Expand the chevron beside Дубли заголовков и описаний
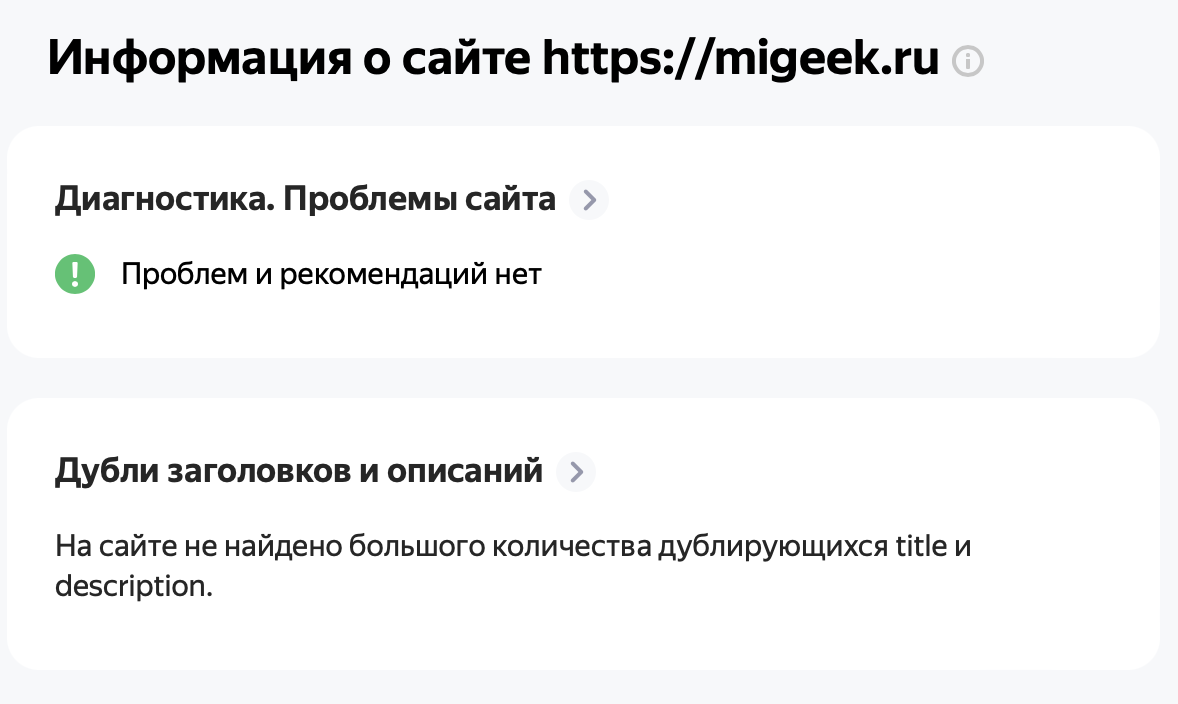The image size is (1178, 704). [x=576, y=472]
